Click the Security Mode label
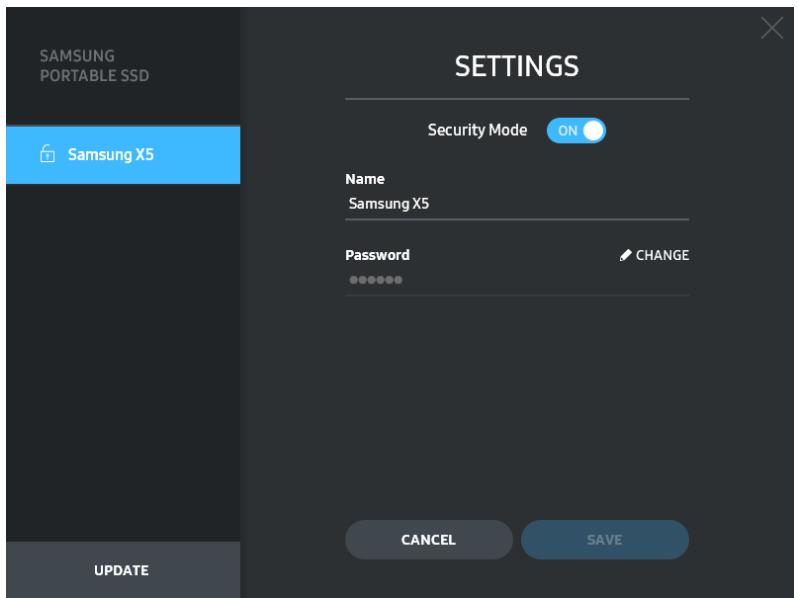798x598 pixels. pyautogui.click(x=477, y=130)
